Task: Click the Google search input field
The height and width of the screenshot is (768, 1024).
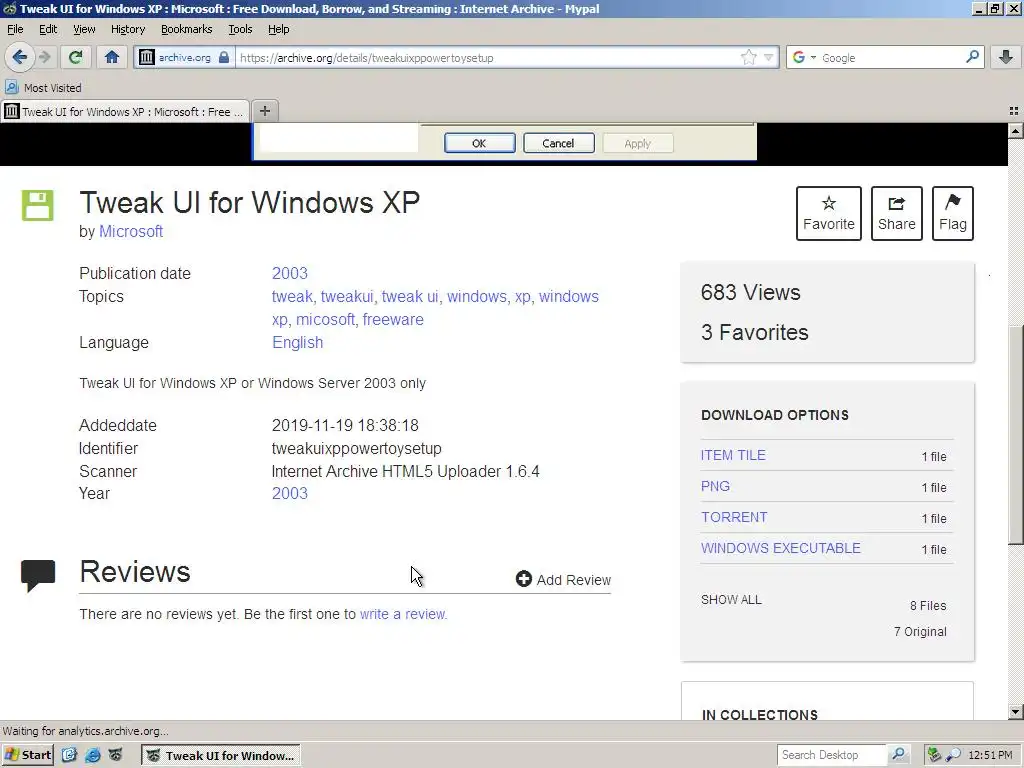Action: [891, 57]
